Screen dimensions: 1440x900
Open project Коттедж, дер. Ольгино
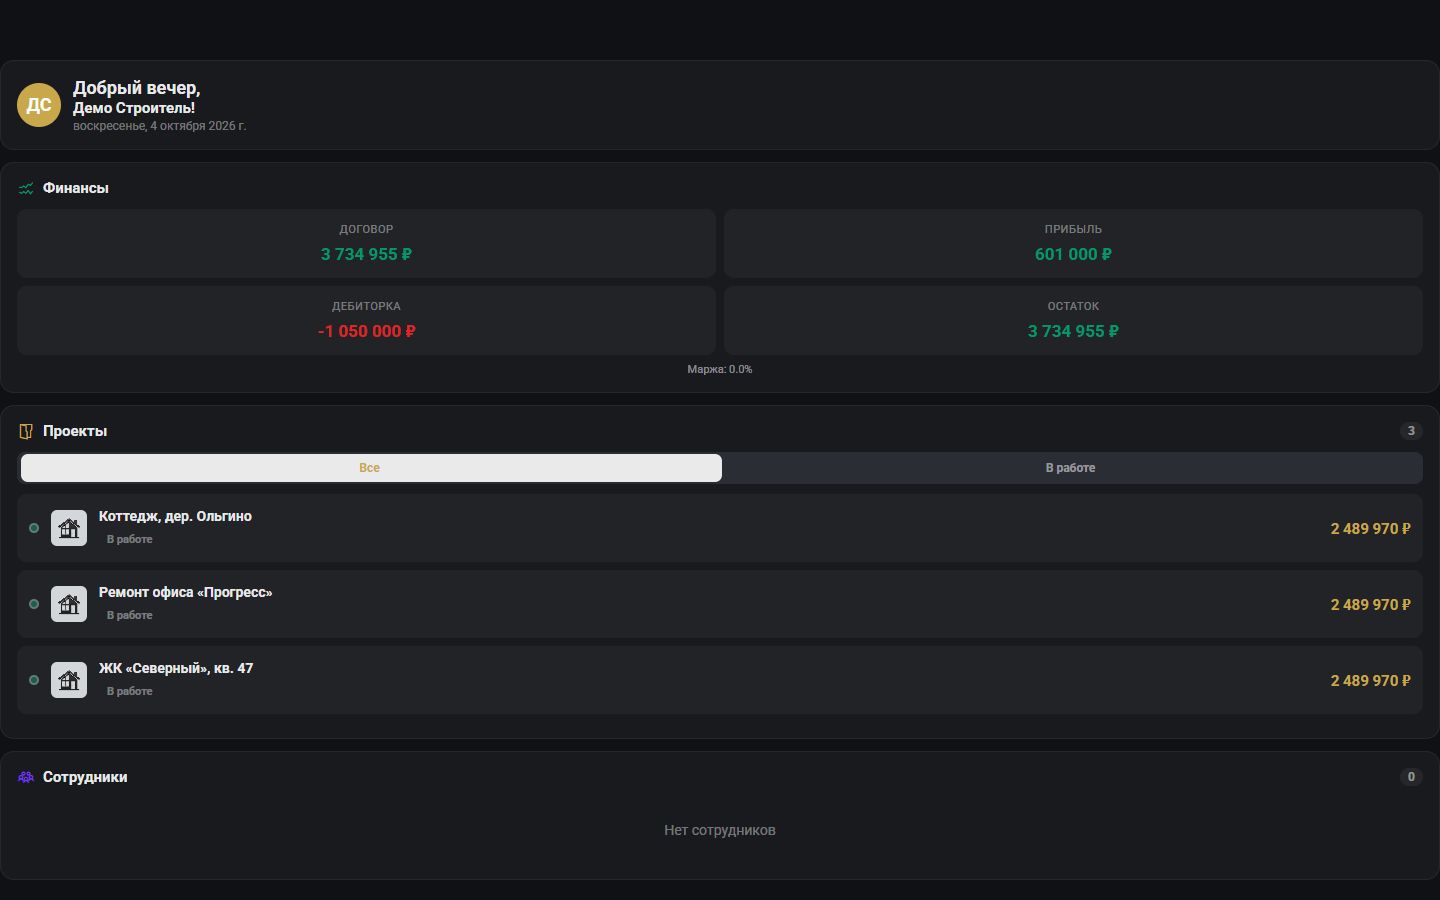coord(720,528)
